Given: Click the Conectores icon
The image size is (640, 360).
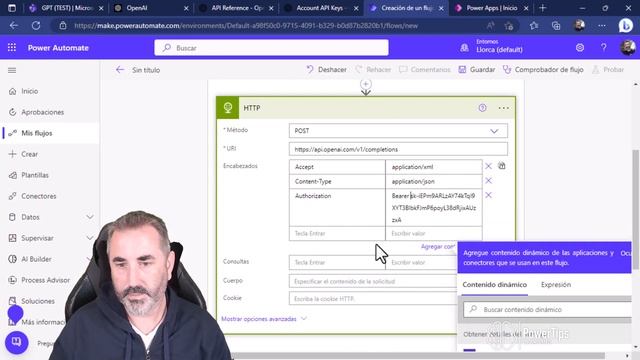Looking at the screenshot, I should [12, 196].
